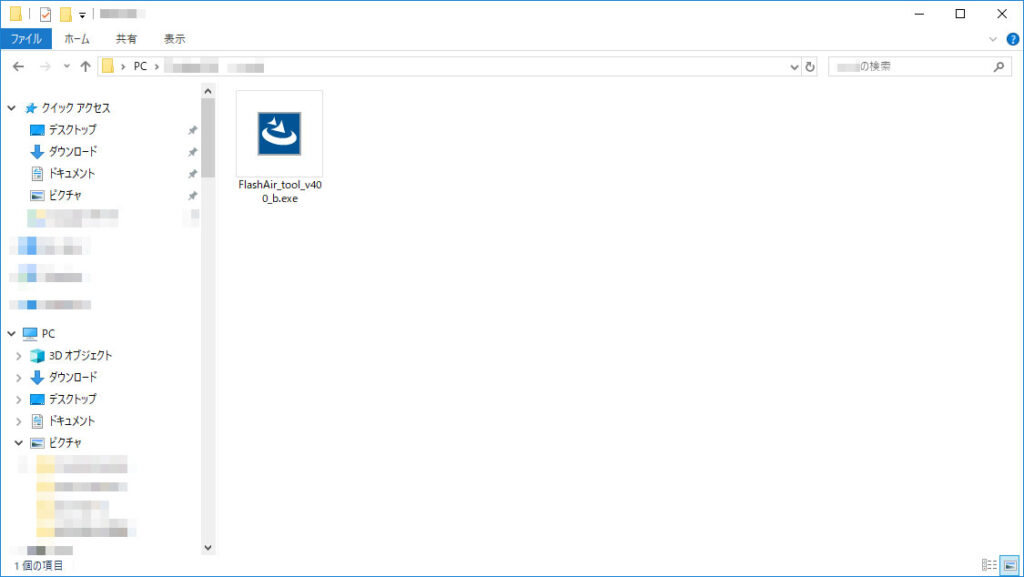This screenshot has height=577, width=1024.
Task: Open the address bar history dropdown
Action: pos(794,67)
